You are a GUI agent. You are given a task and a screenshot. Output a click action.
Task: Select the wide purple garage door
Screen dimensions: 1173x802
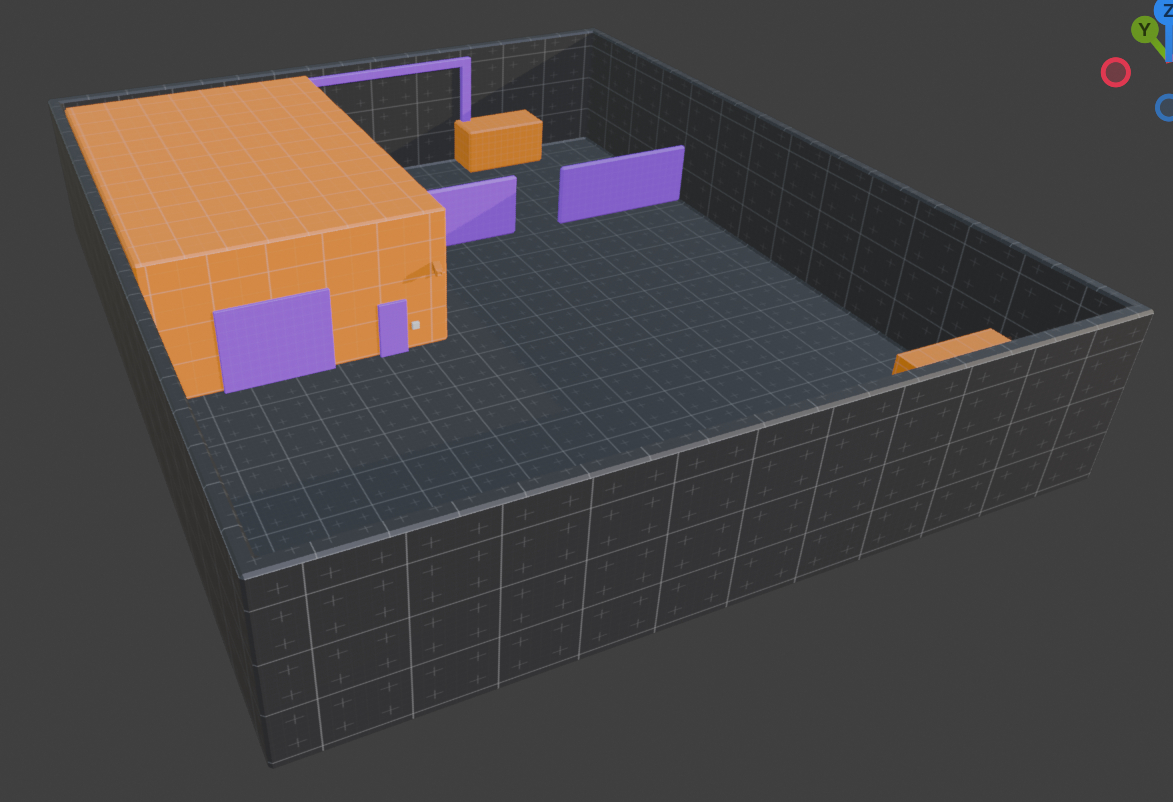273,339
